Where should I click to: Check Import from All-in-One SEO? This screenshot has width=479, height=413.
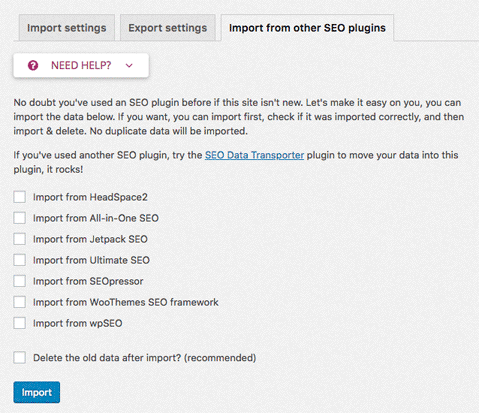pos(20,218)
